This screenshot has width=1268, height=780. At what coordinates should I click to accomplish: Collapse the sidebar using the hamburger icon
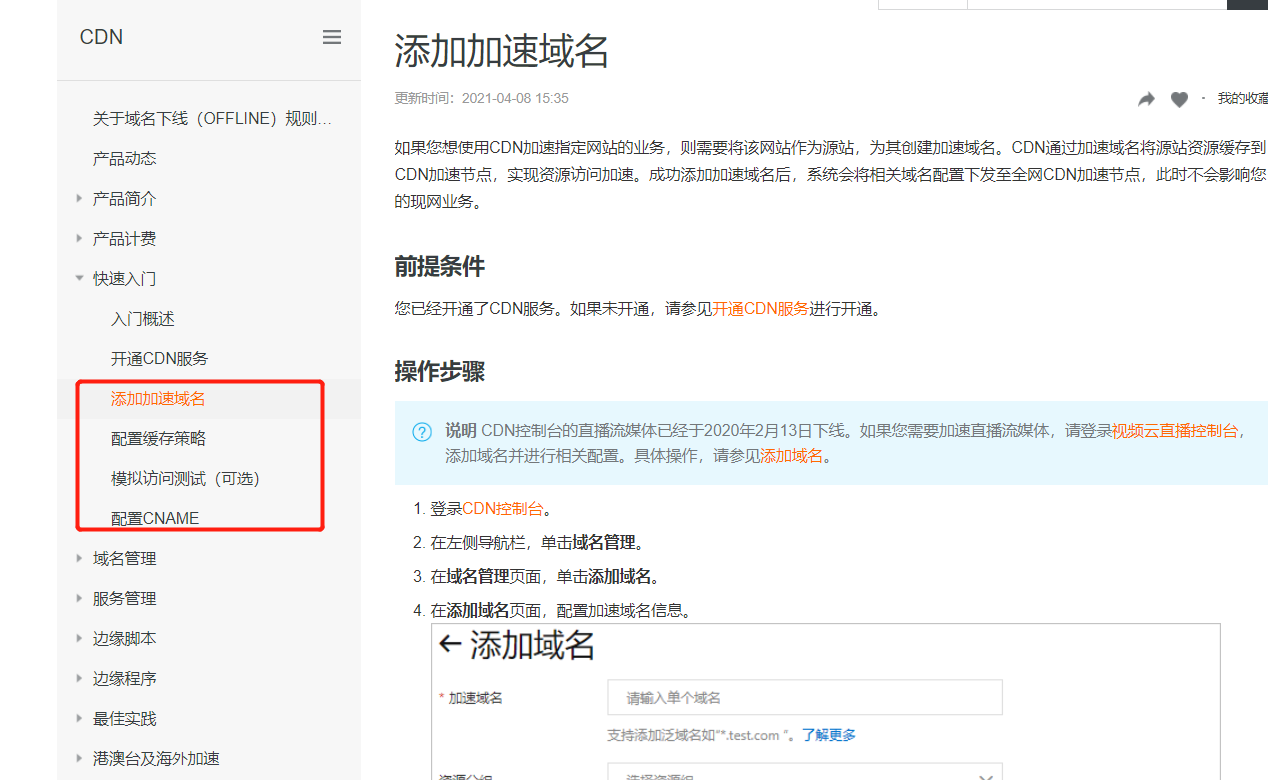click(x=331, y=36)
